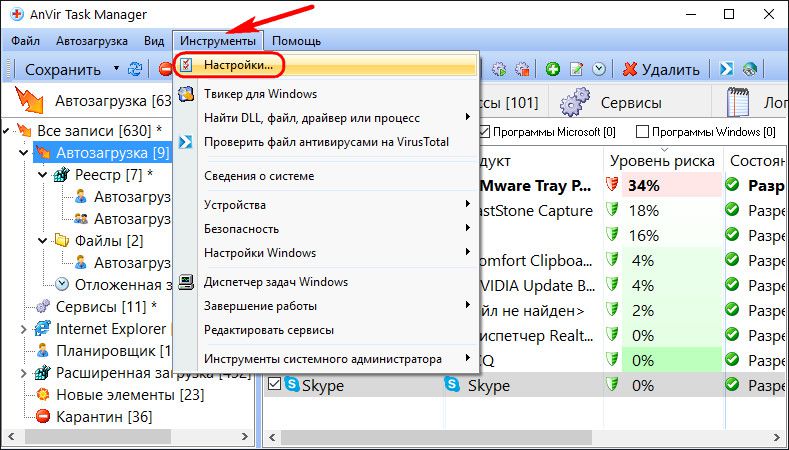
Task: Click the Твикер для Windows menu icon
Action: (185, 94)
